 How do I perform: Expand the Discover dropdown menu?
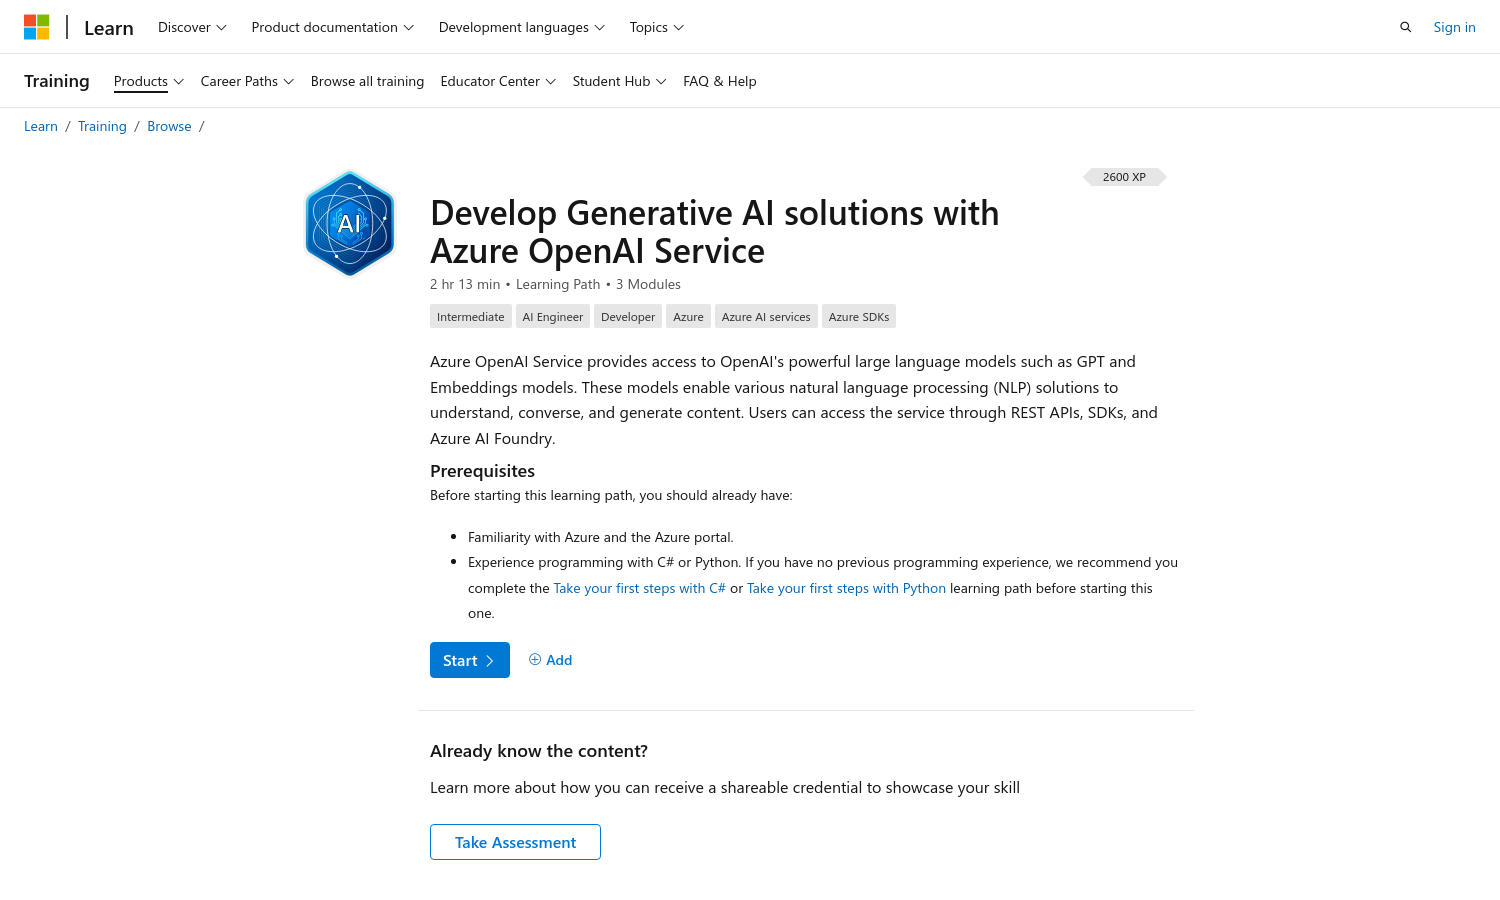point(192,27)
